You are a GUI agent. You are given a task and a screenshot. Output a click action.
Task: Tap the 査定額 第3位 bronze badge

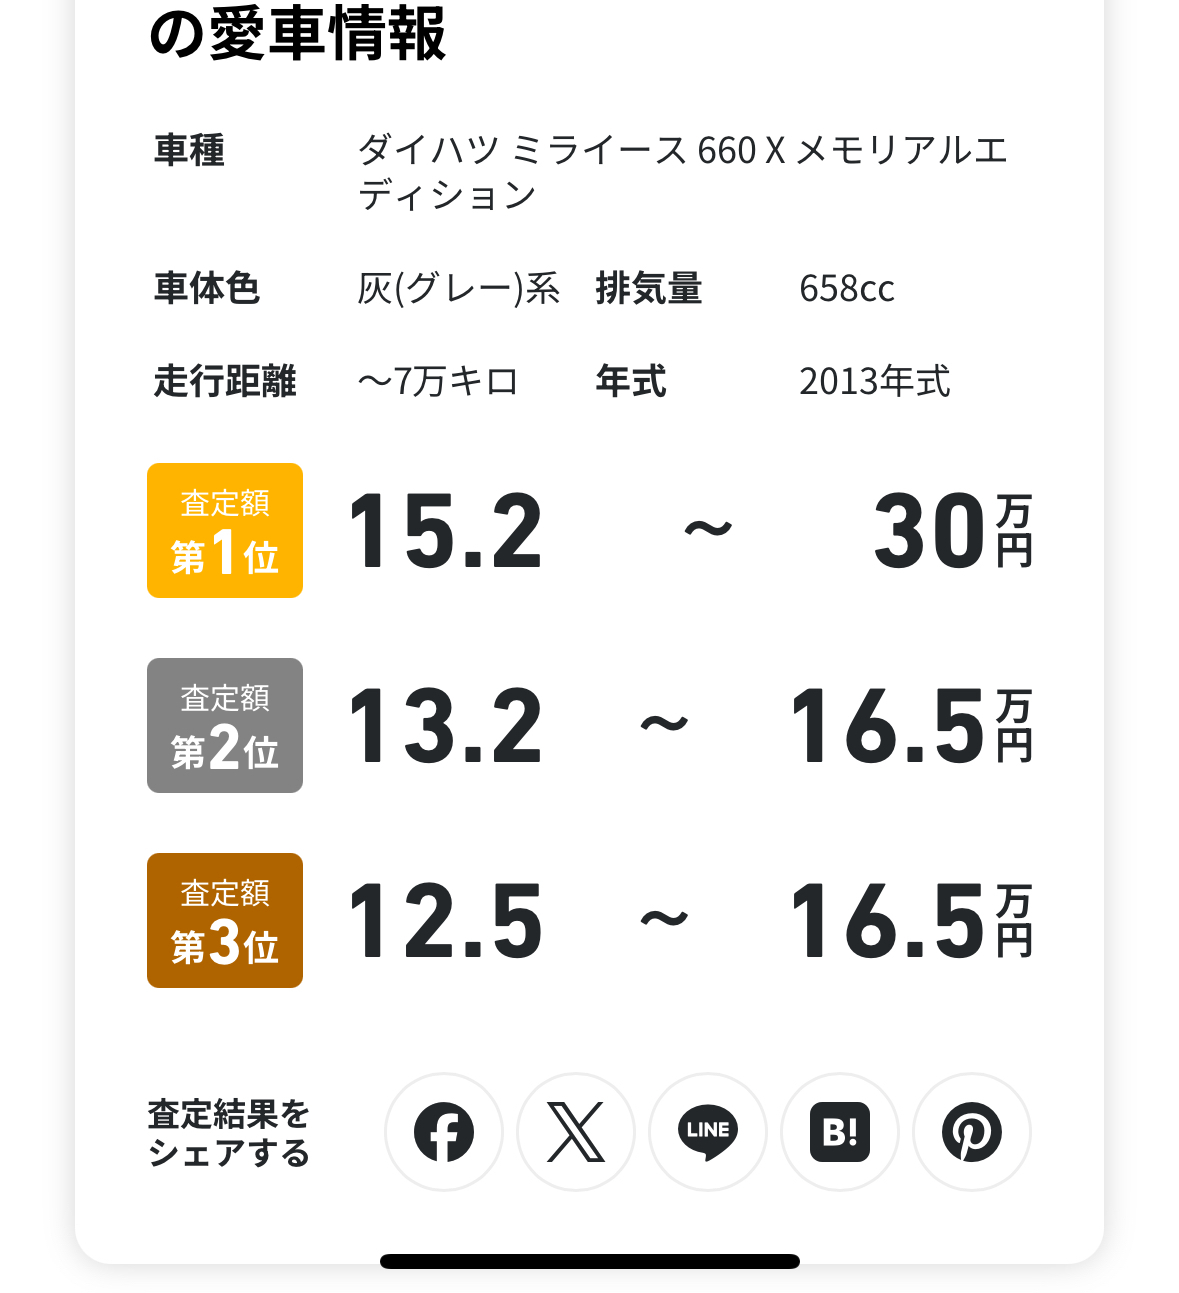(x=225, y=920)
